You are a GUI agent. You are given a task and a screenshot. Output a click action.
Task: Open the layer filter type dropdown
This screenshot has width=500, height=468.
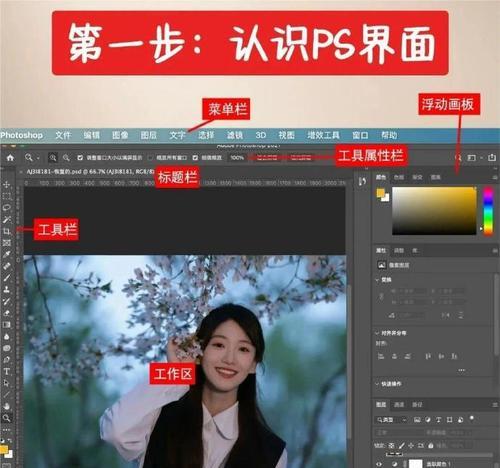[391, 420]
